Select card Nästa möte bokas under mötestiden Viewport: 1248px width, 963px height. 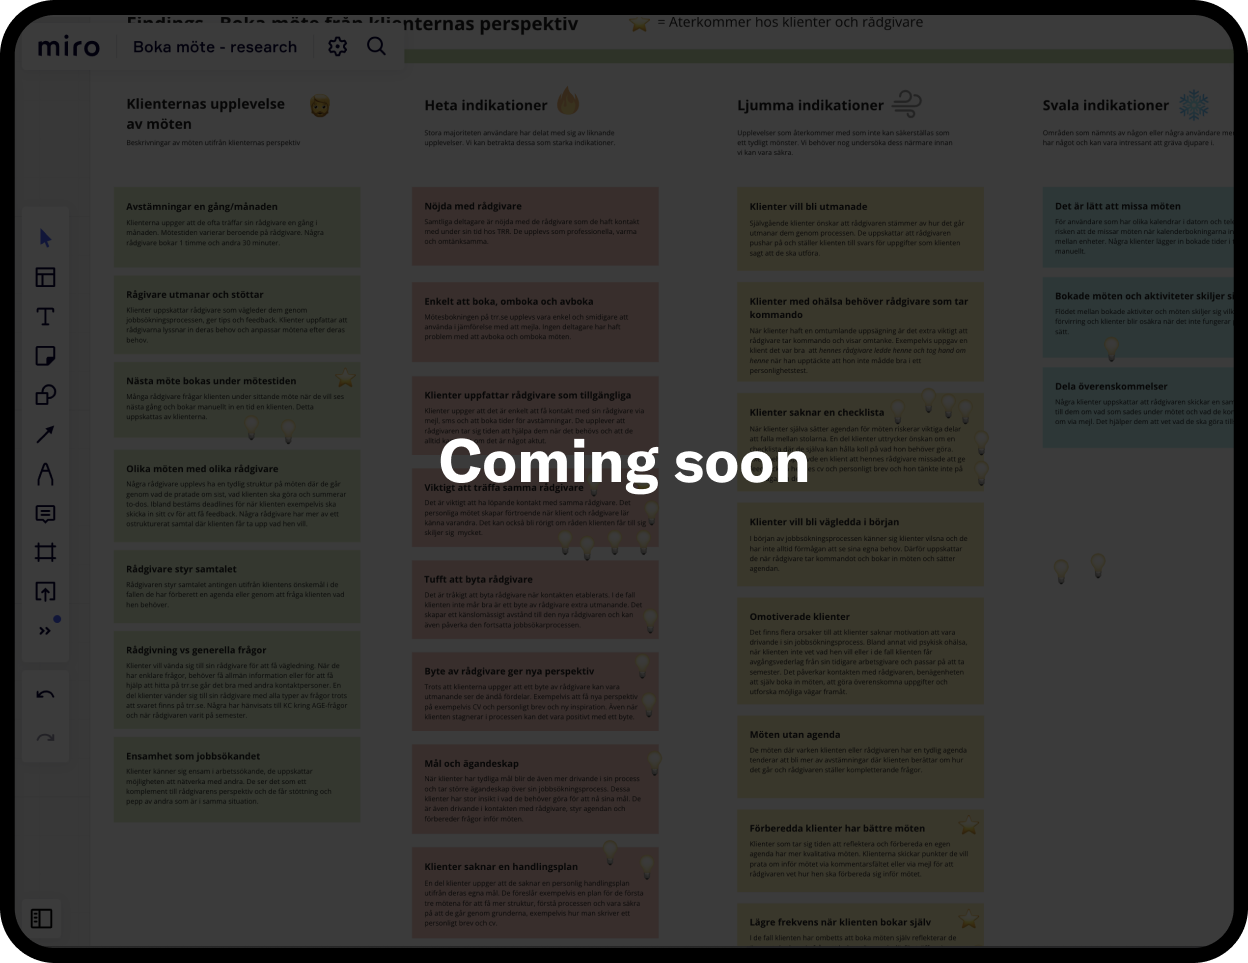pos(237,402)
